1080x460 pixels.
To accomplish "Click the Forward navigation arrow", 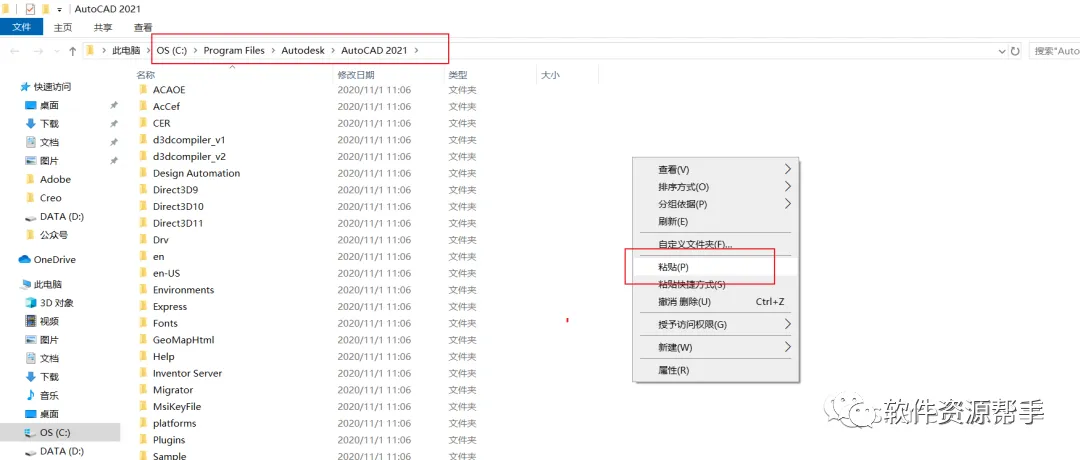I will 39,51.
